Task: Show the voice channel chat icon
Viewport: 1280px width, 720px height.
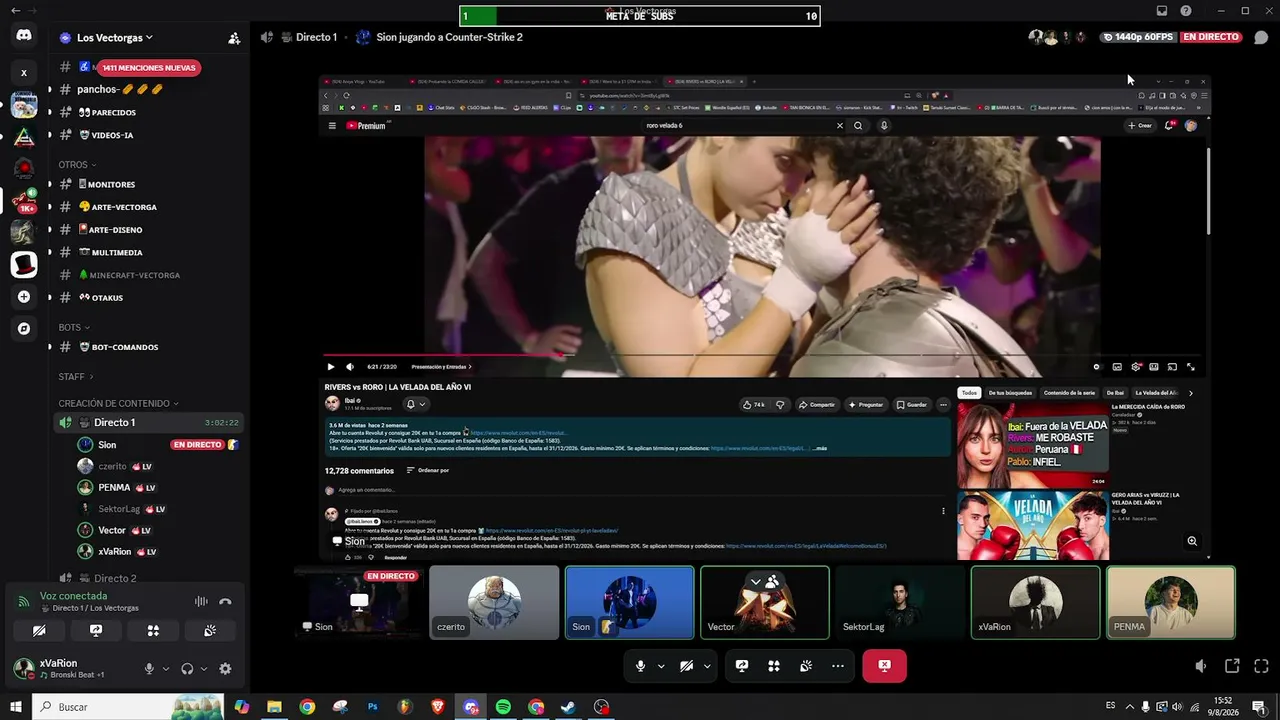Action: tap(1261, 38)
